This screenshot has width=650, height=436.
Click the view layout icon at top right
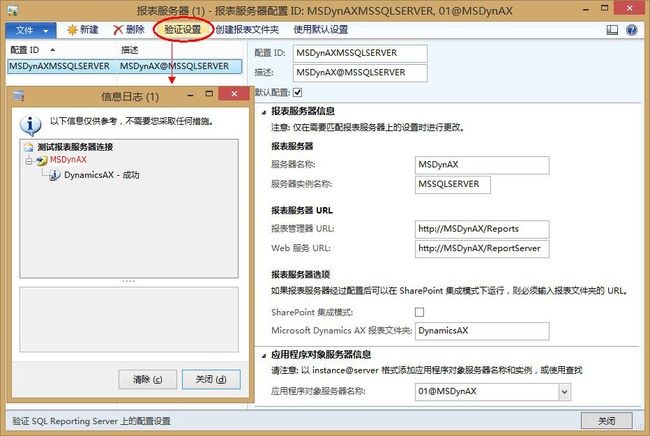click(x=612, y=30)
